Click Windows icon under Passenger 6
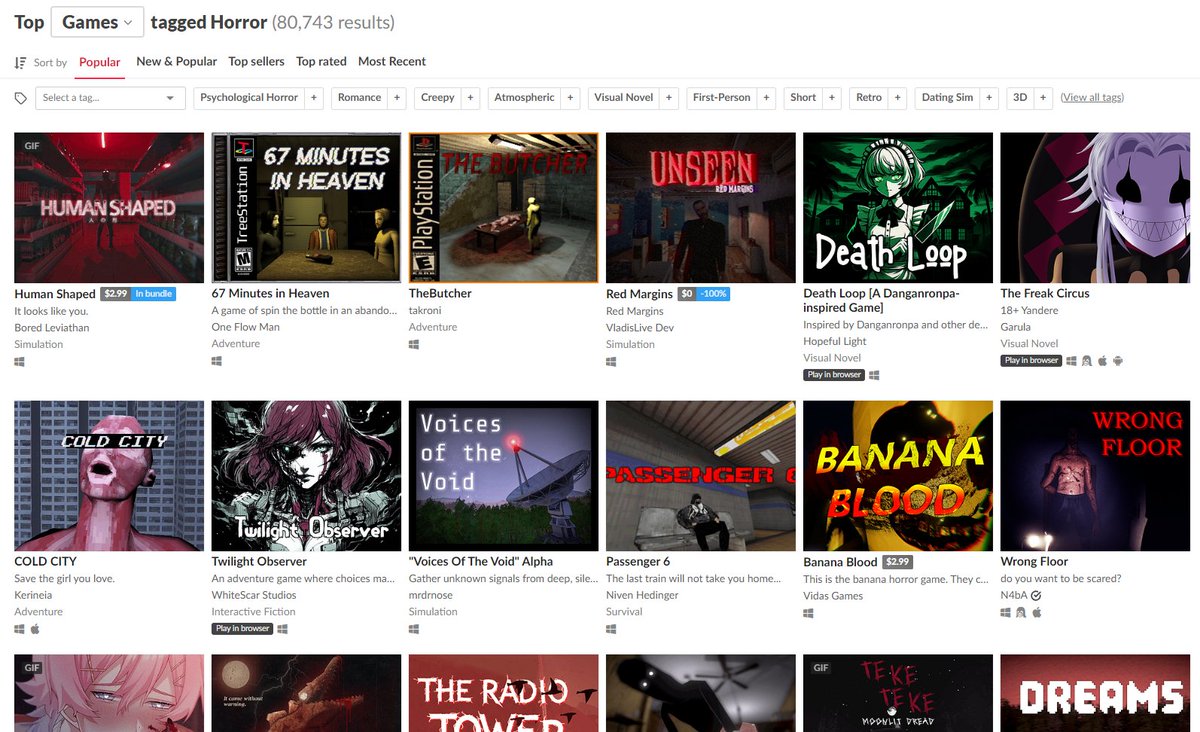 pyautogui.click(x=611, y=629)
